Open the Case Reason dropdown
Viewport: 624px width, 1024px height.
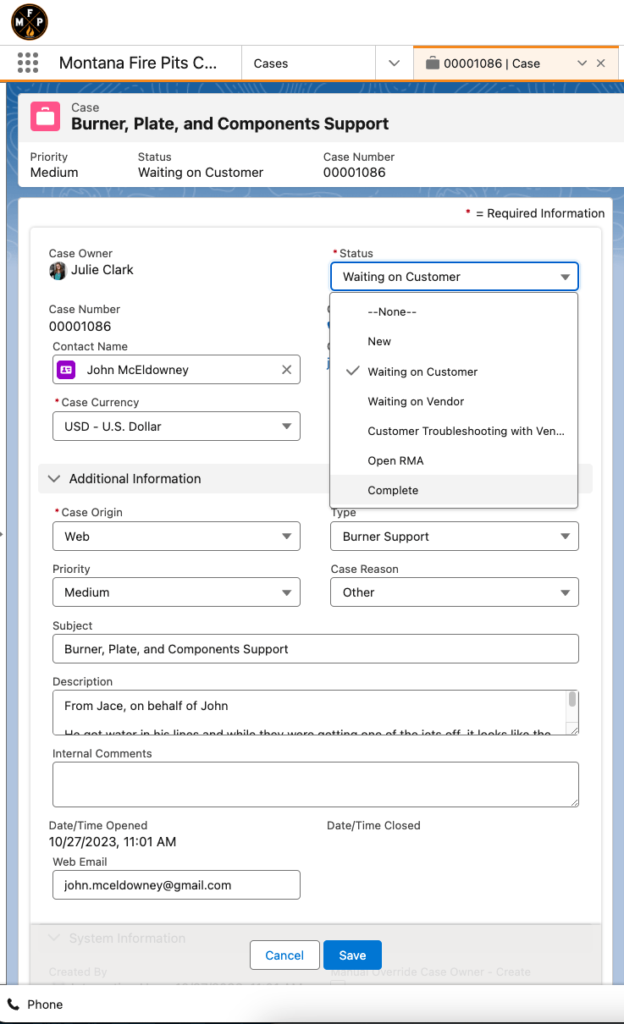click(454, 592)
